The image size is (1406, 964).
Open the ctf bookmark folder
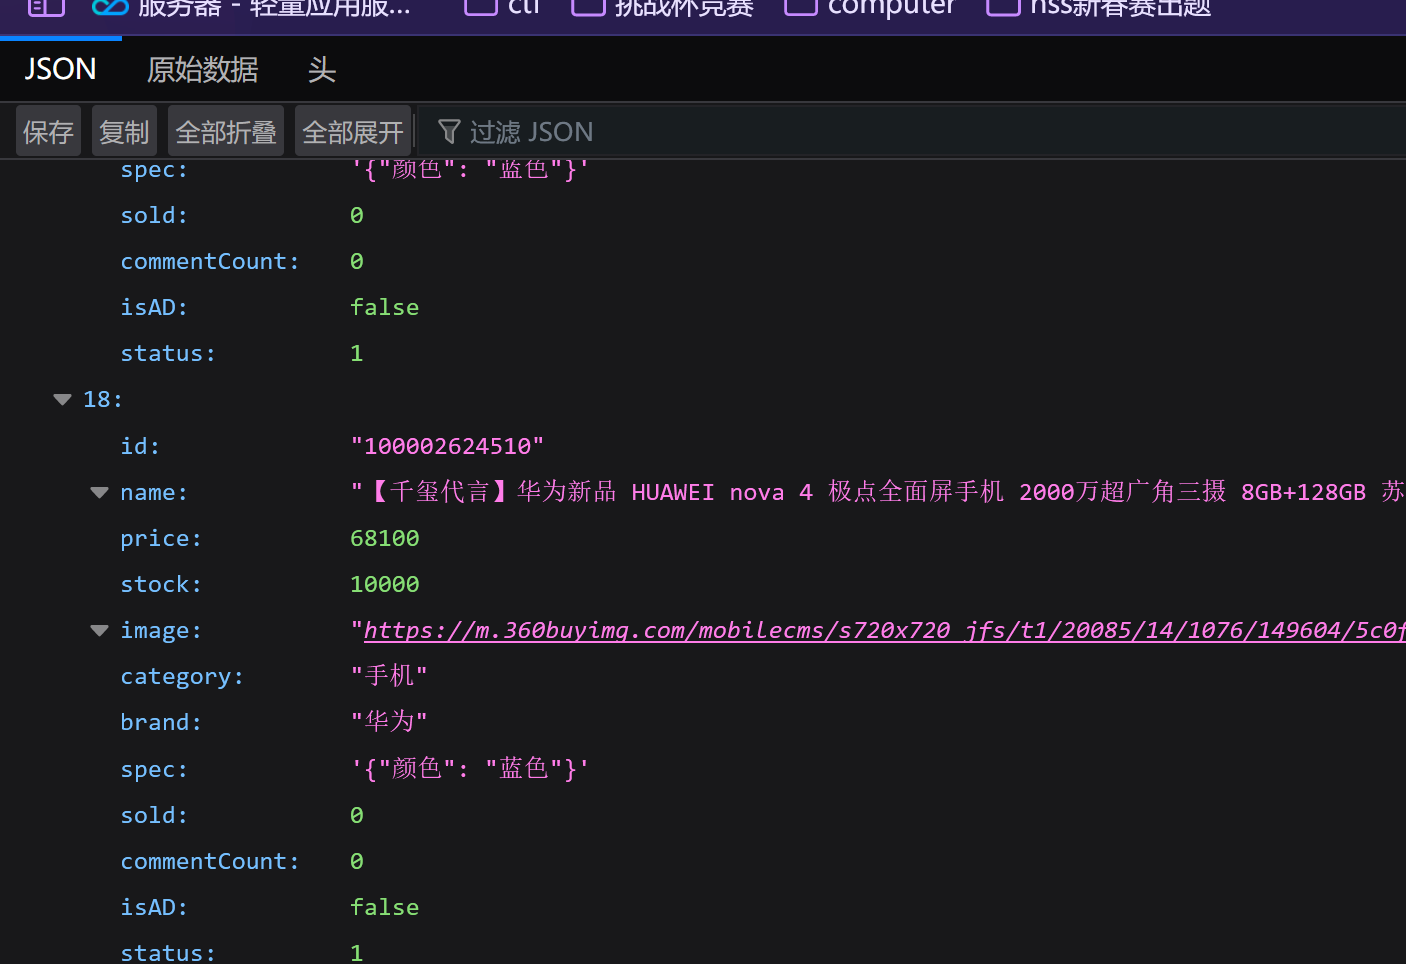coord(502,8)
